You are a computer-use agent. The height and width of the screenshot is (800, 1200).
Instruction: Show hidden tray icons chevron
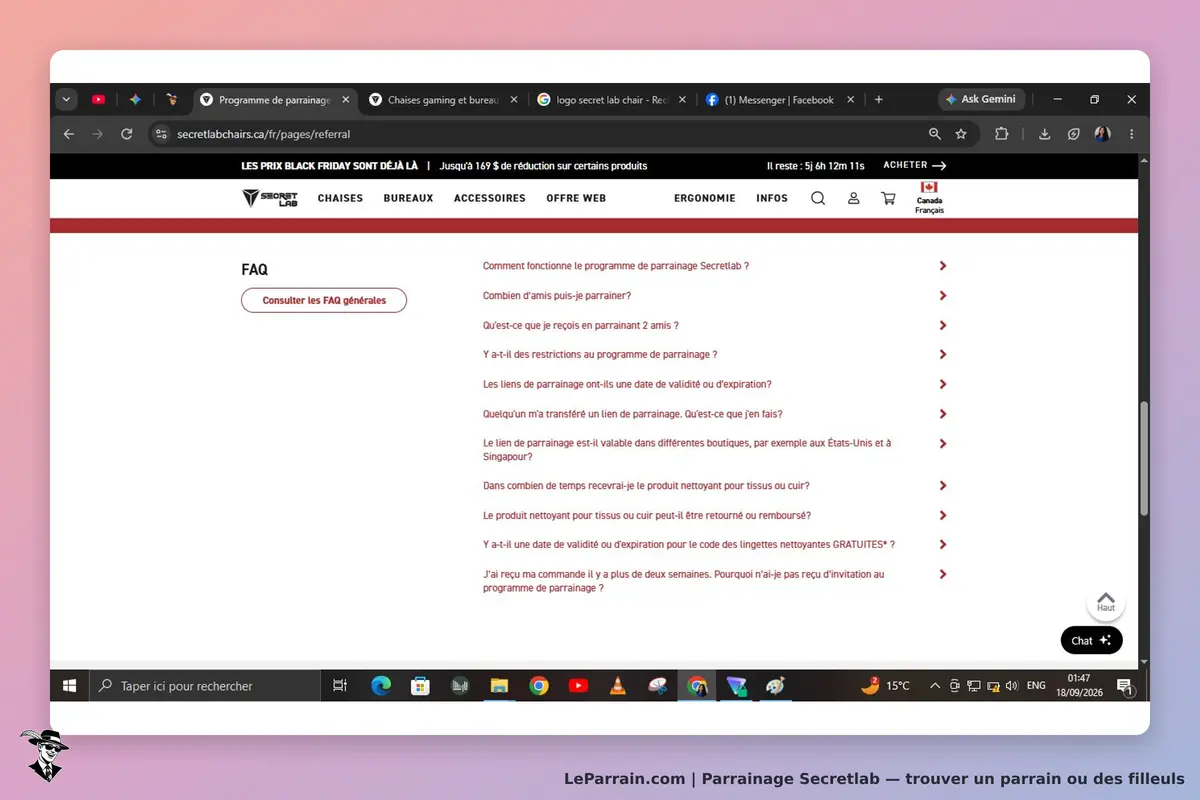[935, 686]
